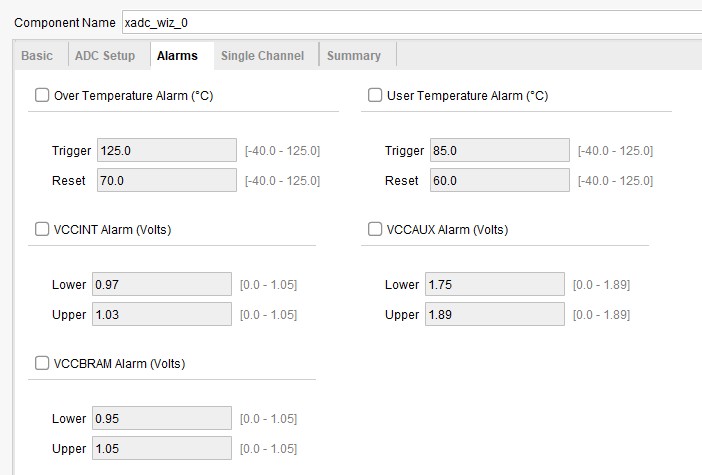702x475 pixels.
Task: Click the Over Temperature Trigger field
Action: point(166,151)
